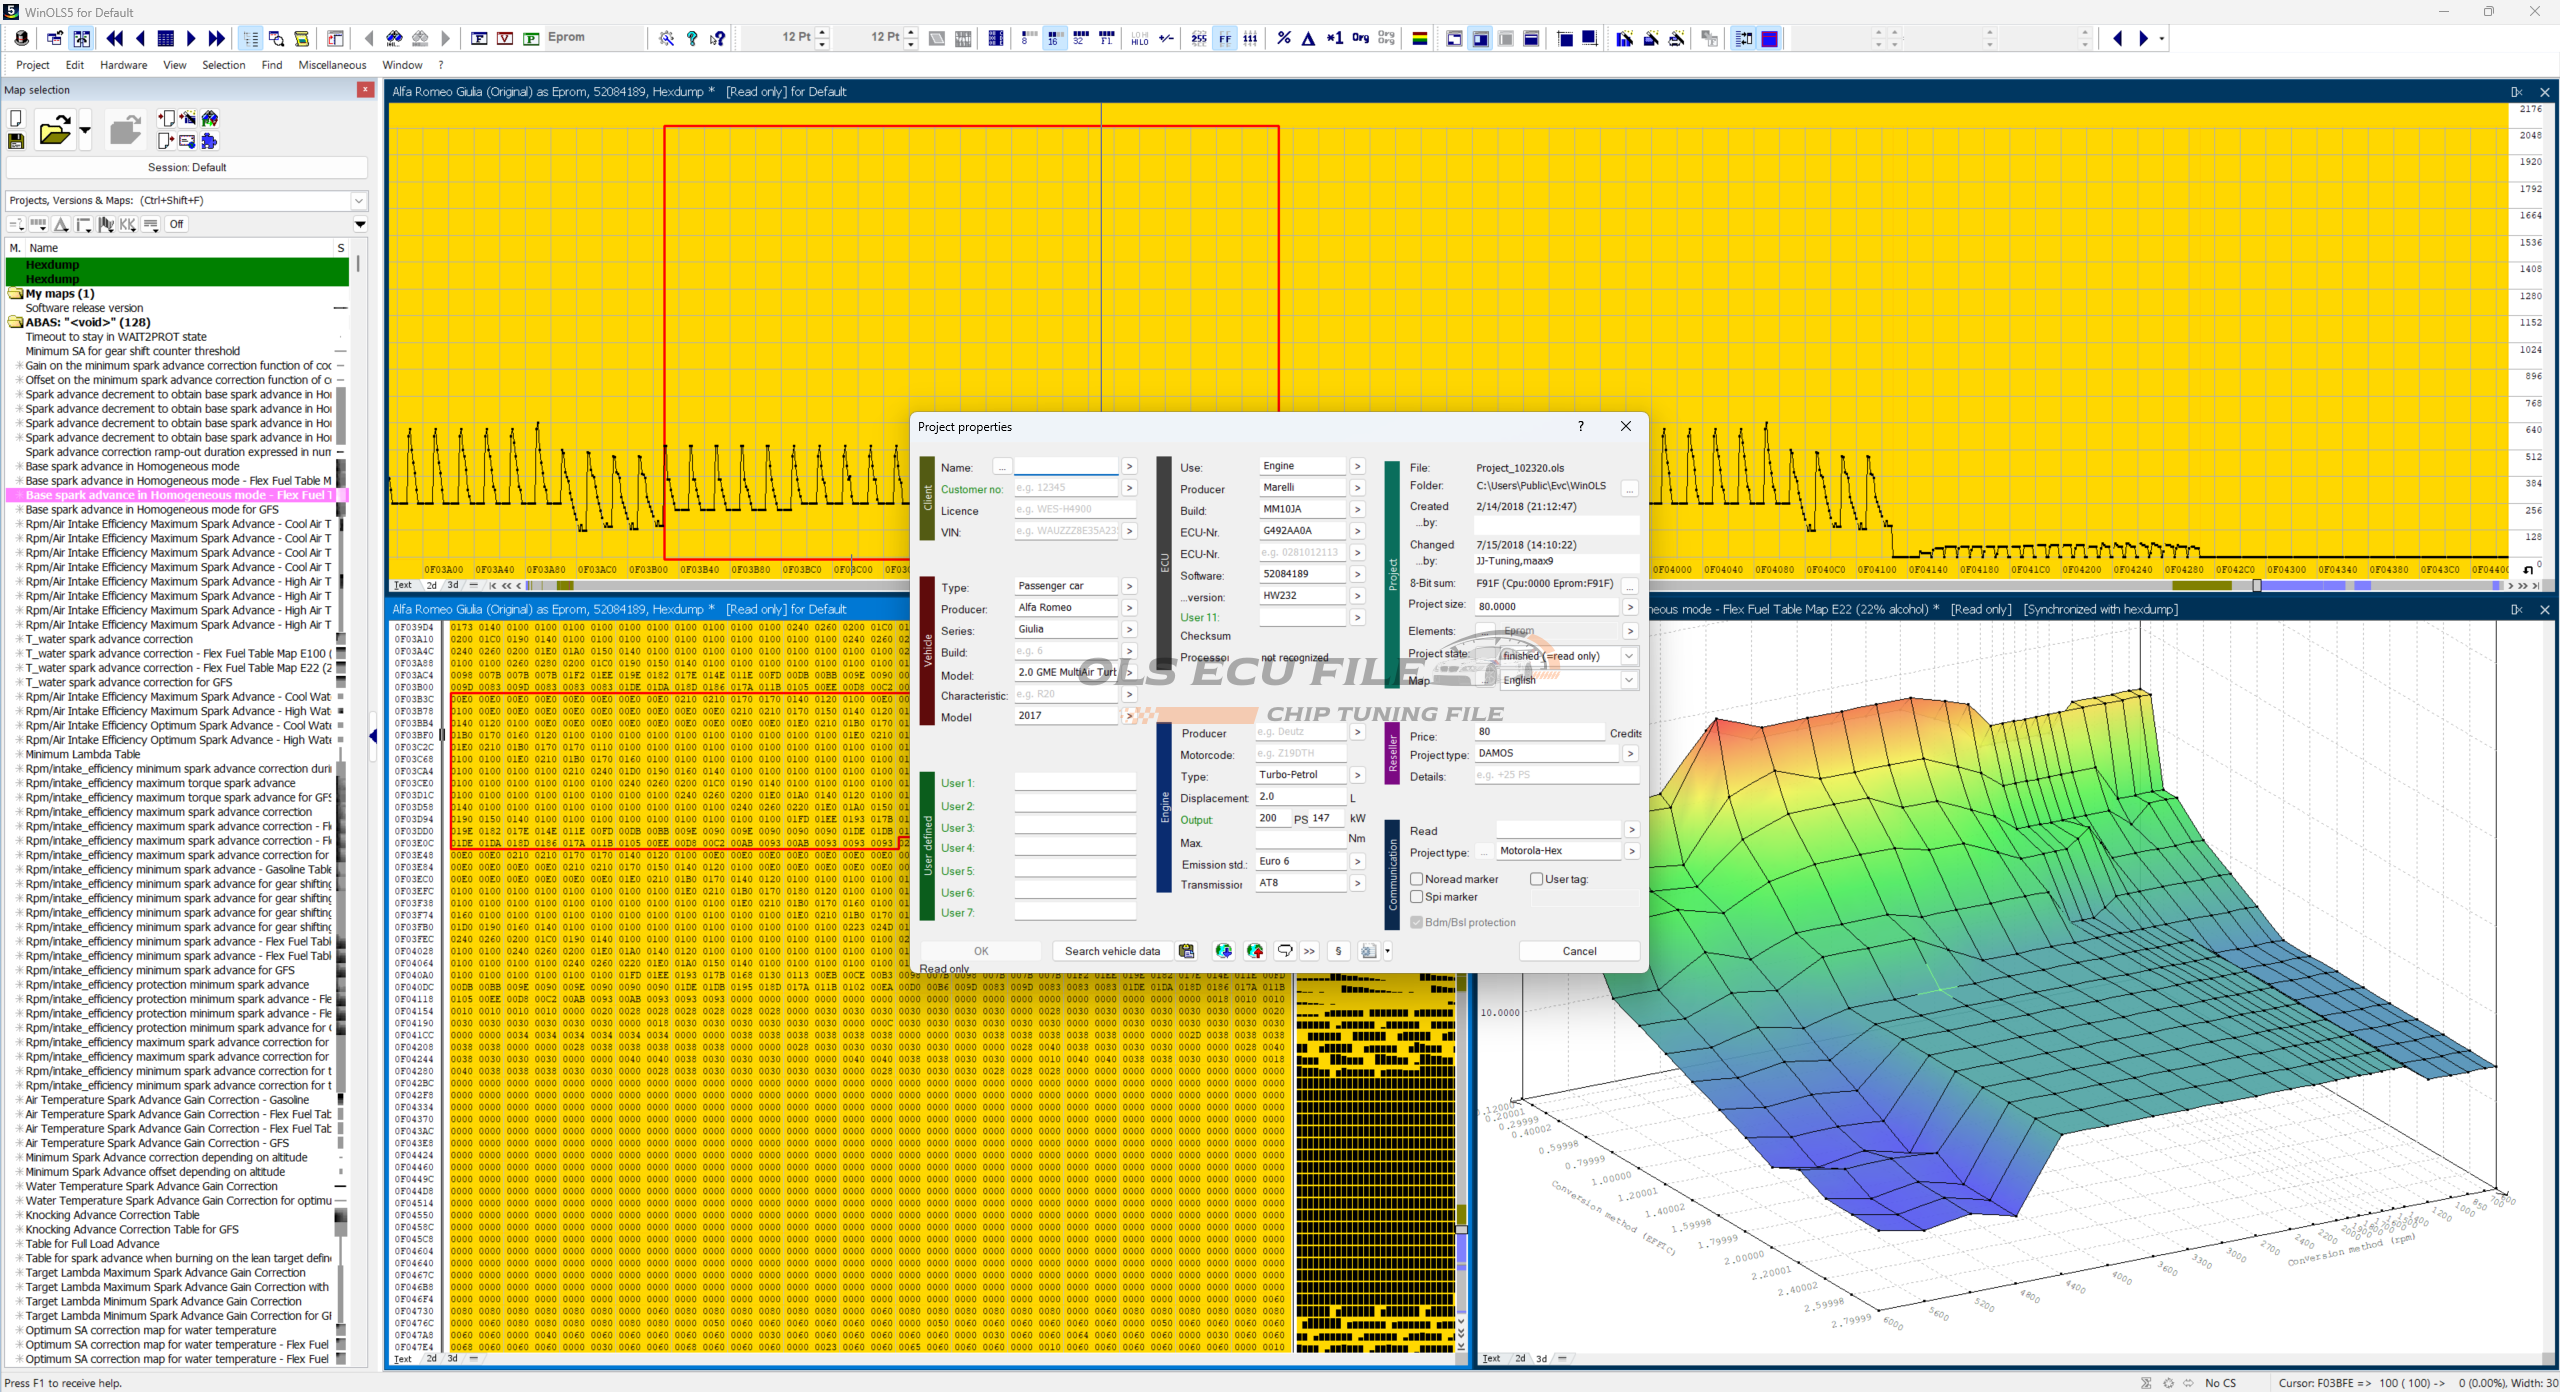
Task: Click the browse button next to Folder path
Action: [1629, 488]
